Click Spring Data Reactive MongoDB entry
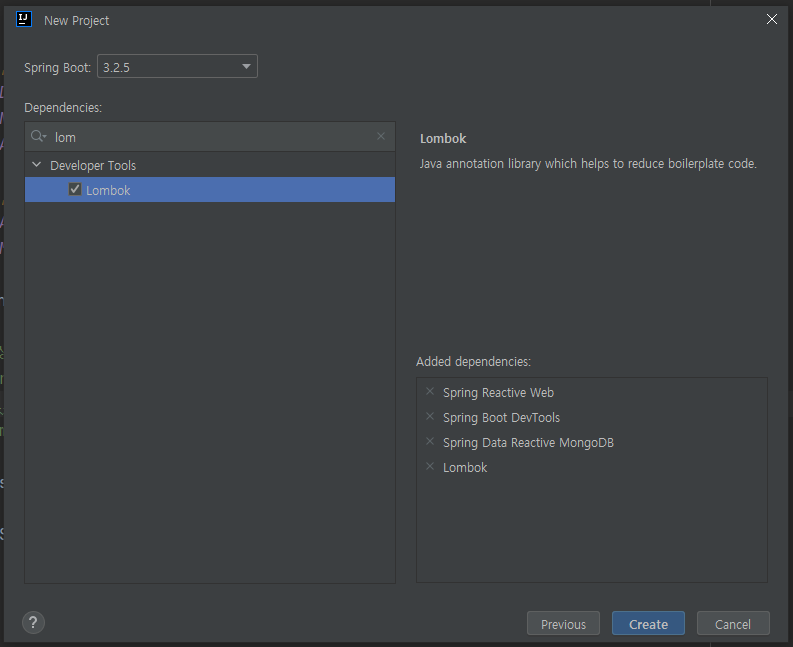Image resolution: width=793 pixels, height=647 pixels. coord(528,443)
